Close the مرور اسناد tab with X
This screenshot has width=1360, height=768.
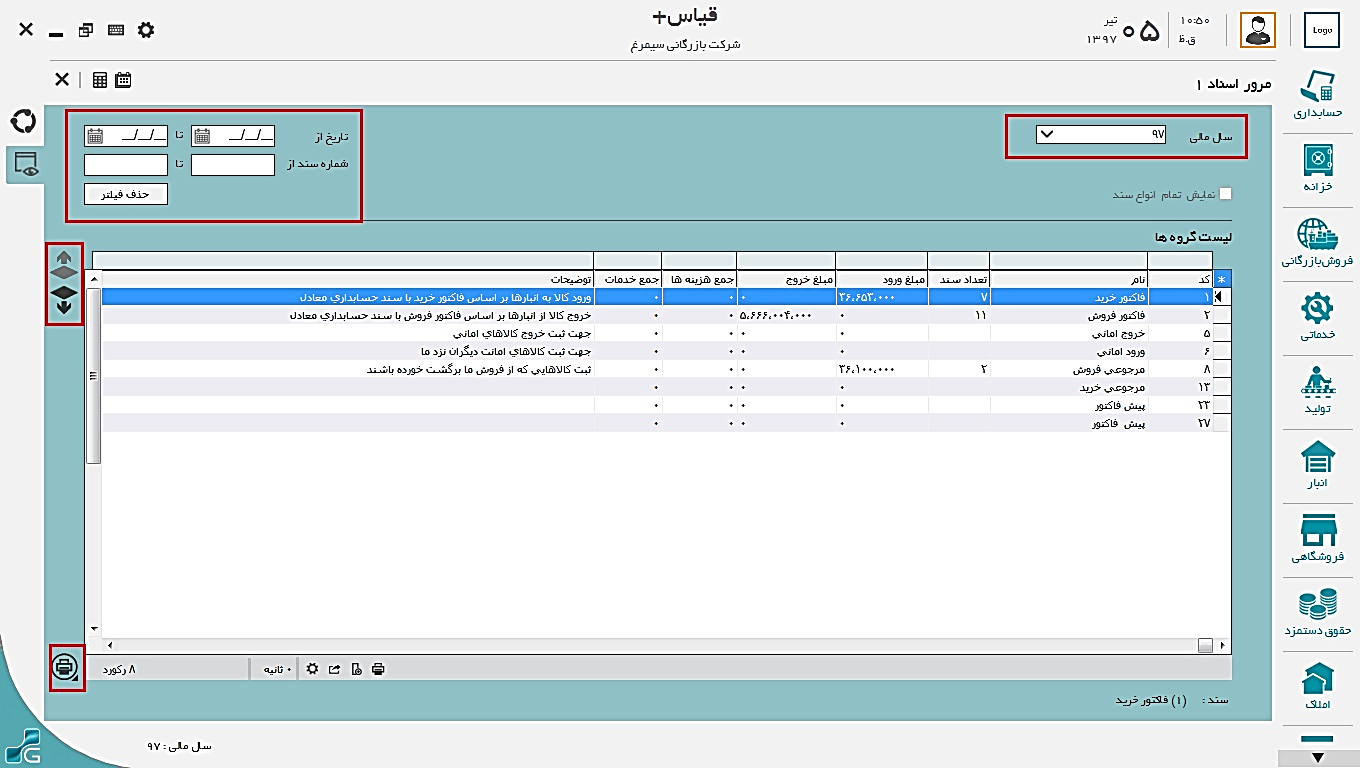pos(62,80)
